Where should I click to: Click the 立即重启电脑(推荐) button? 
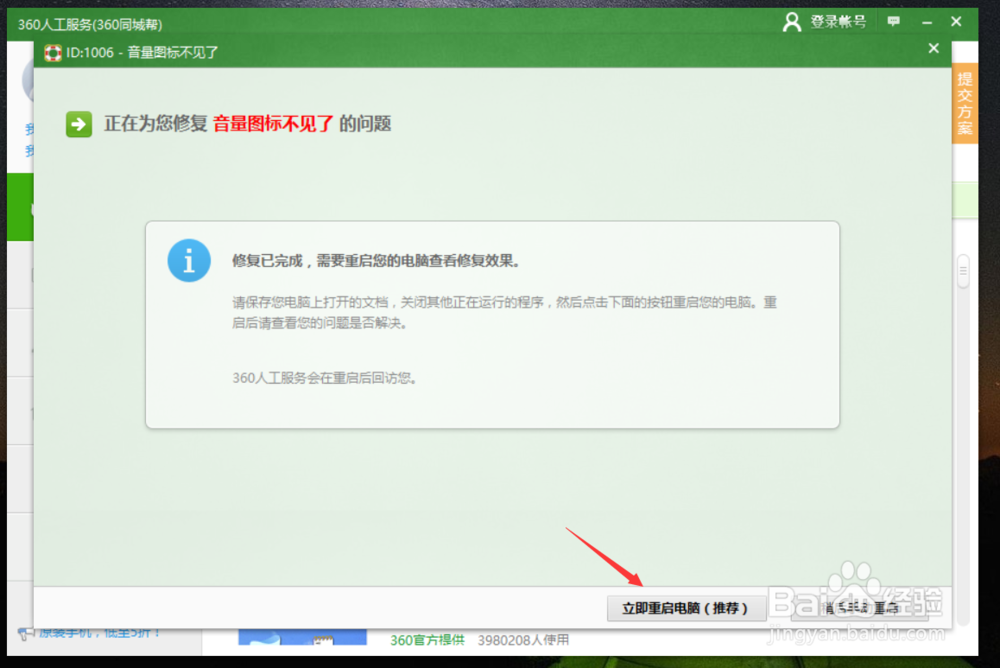[x=686, y=608]
